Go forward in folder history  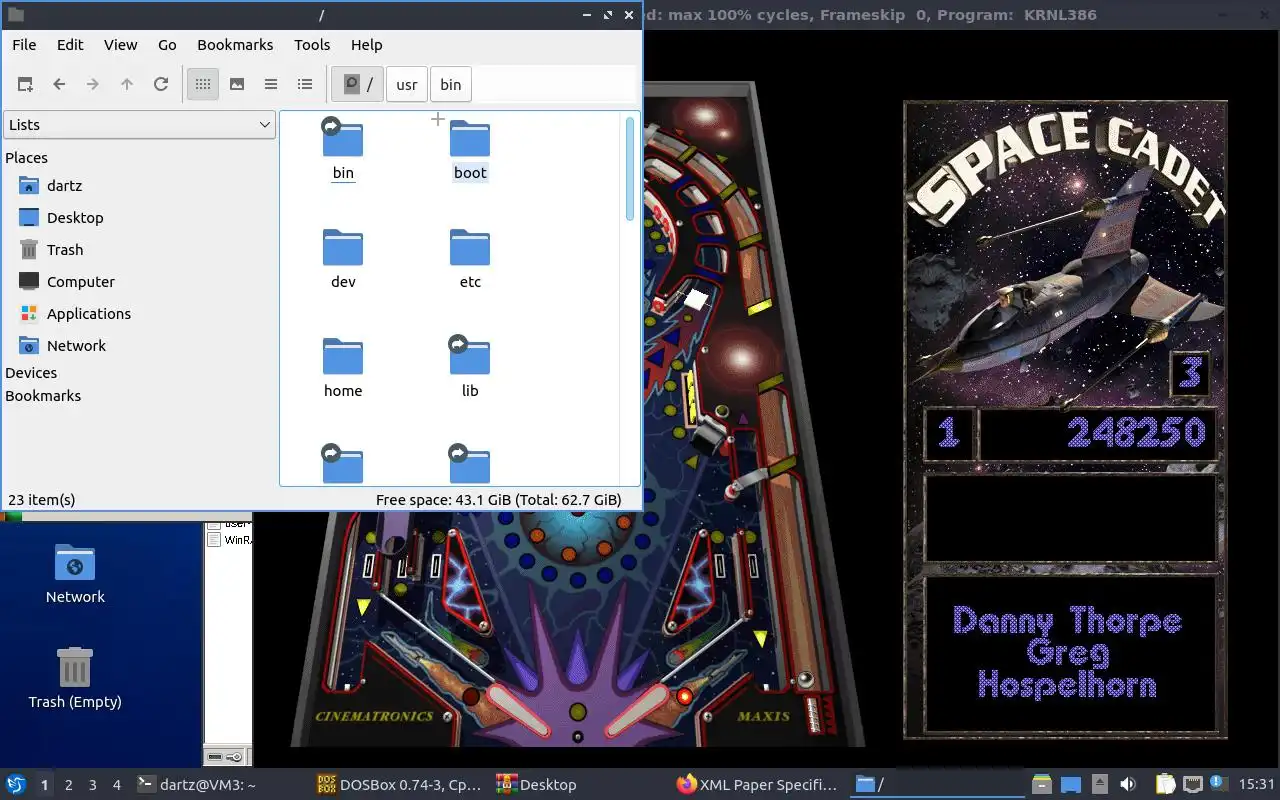[x=93, y=85]
